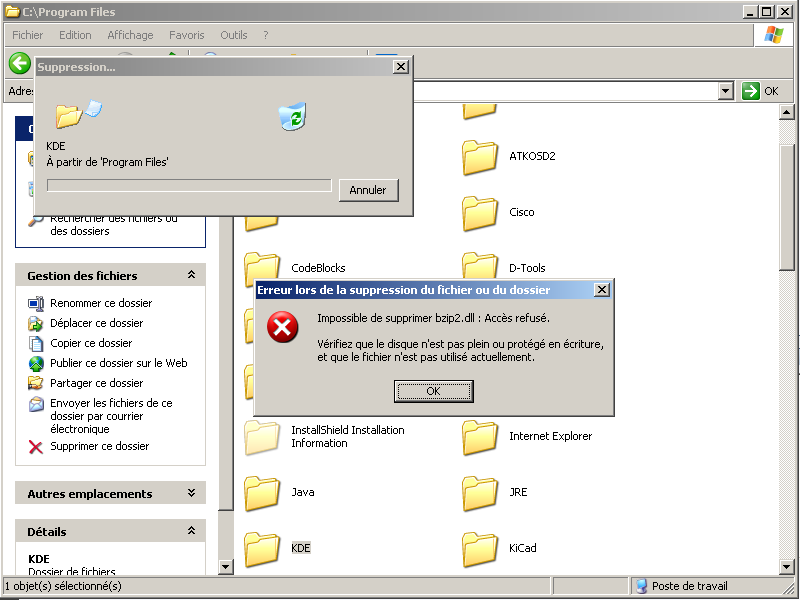Expand the Autres emplacements panel
This screenshot has height=600, width=800.
pos(191,493)
